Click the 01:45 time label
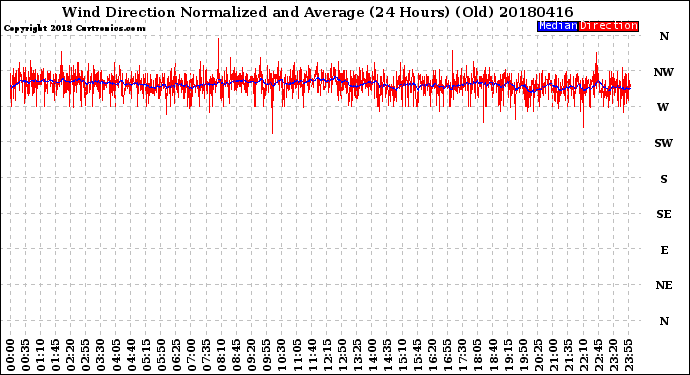The width and height of the screenshot is (690, 375). (x=56, y=355)
